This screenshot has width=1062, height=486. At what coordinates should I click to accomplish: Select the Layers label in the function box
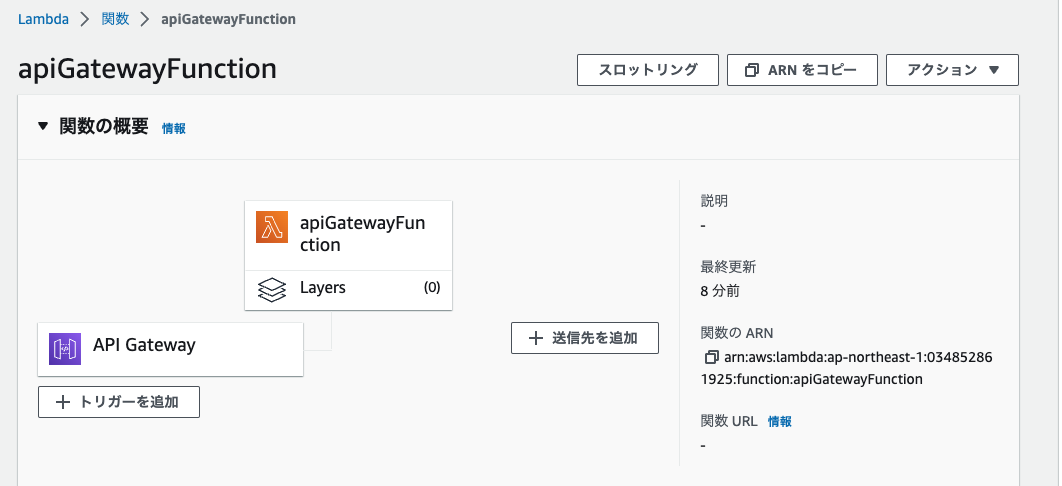click(x=322, y=288)
